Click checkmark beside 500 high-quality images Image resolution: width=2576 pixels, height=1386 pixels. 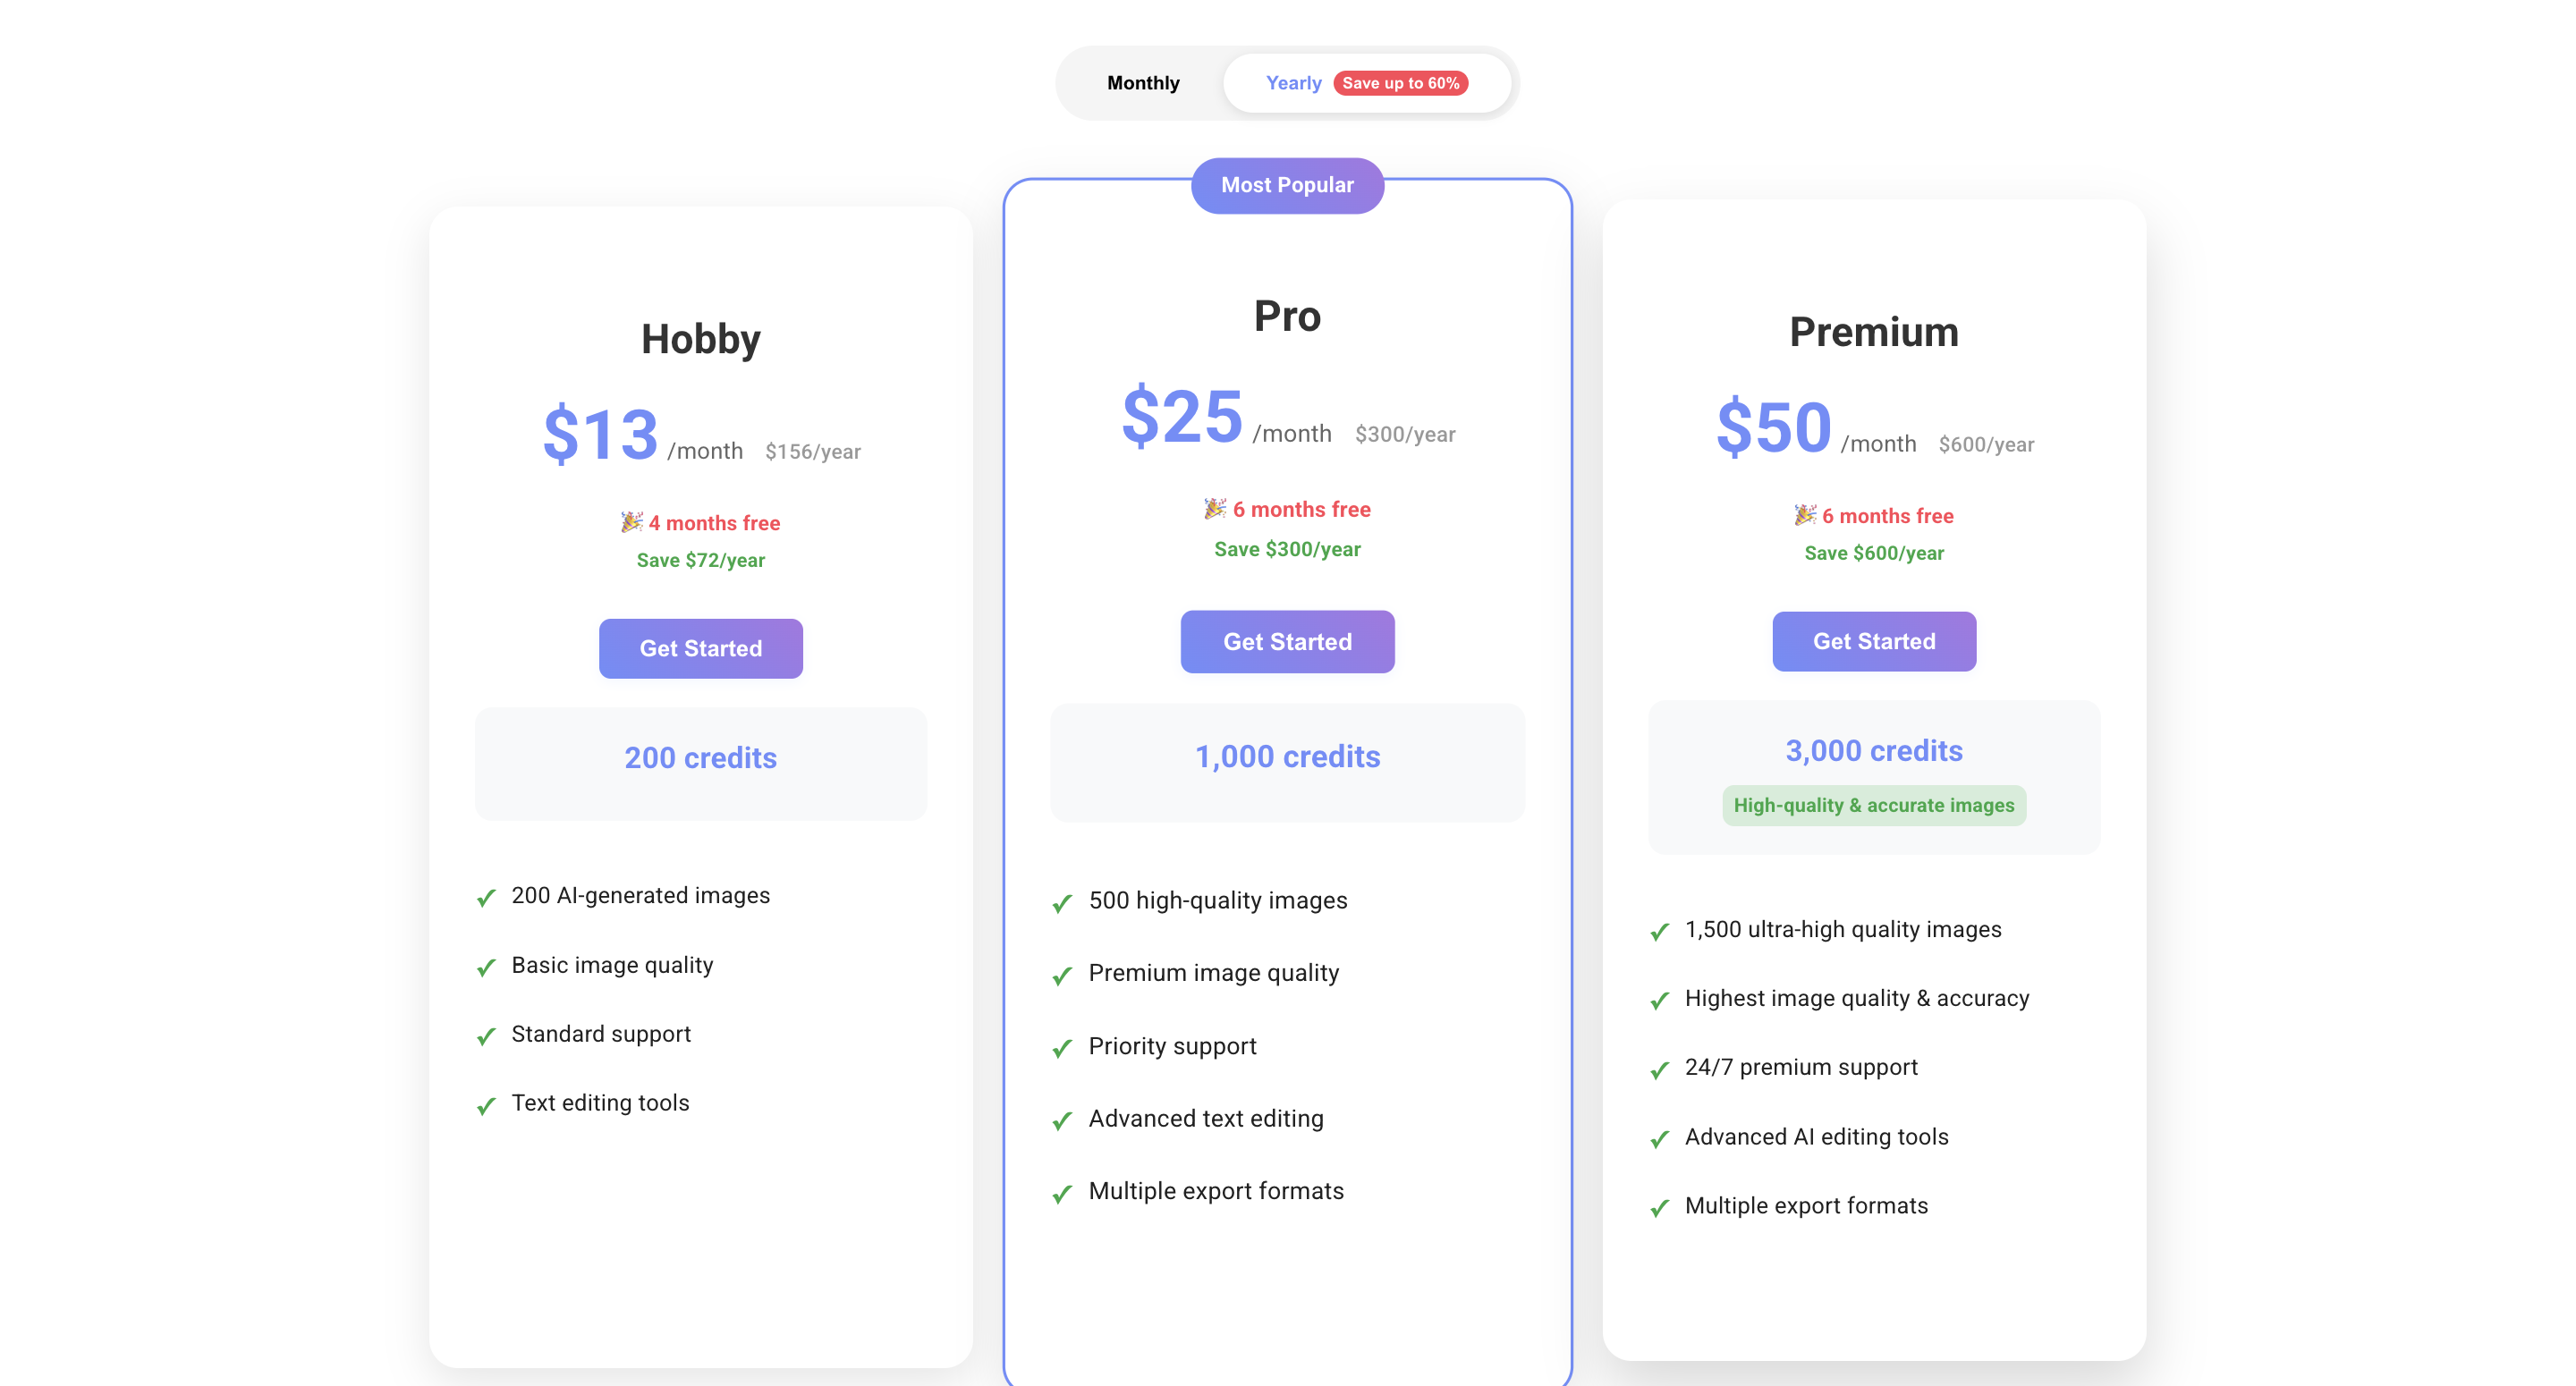tap(1062, 903)
